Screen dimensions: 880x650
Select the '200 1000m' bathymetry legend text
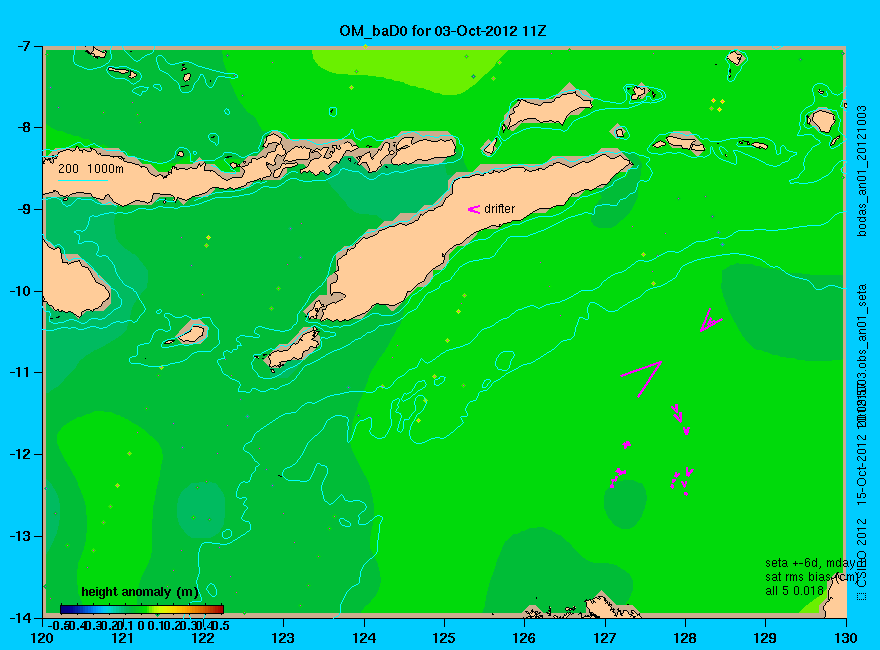[91, 168]
